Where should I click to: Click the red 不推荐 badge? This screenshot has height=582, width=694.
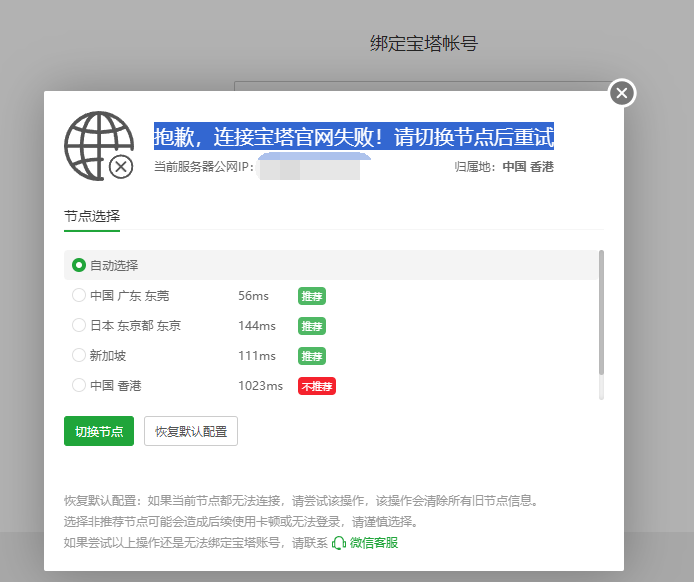point(317,386)
